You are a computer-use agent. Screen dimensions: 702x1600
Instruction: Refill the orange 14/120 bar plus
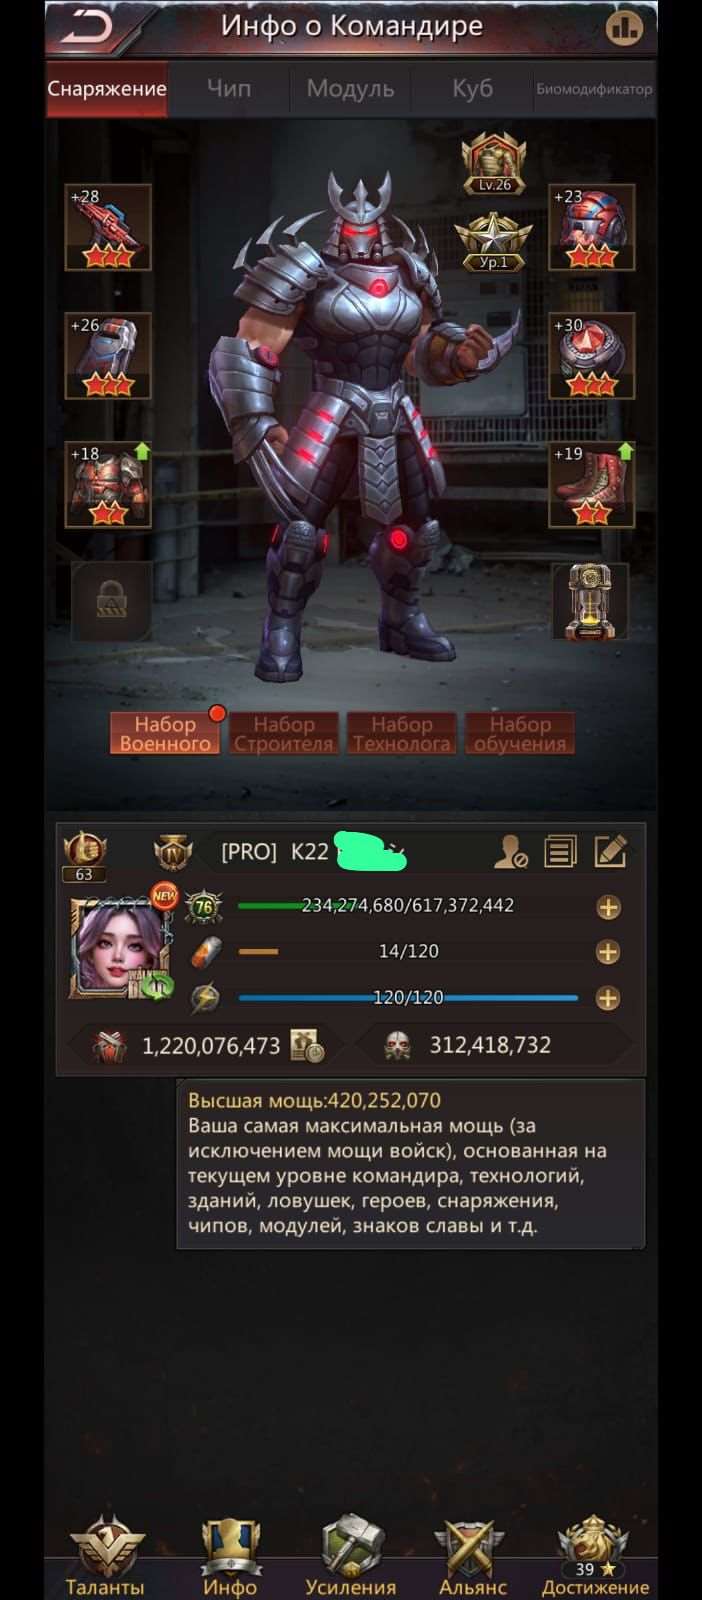(608, 952)
